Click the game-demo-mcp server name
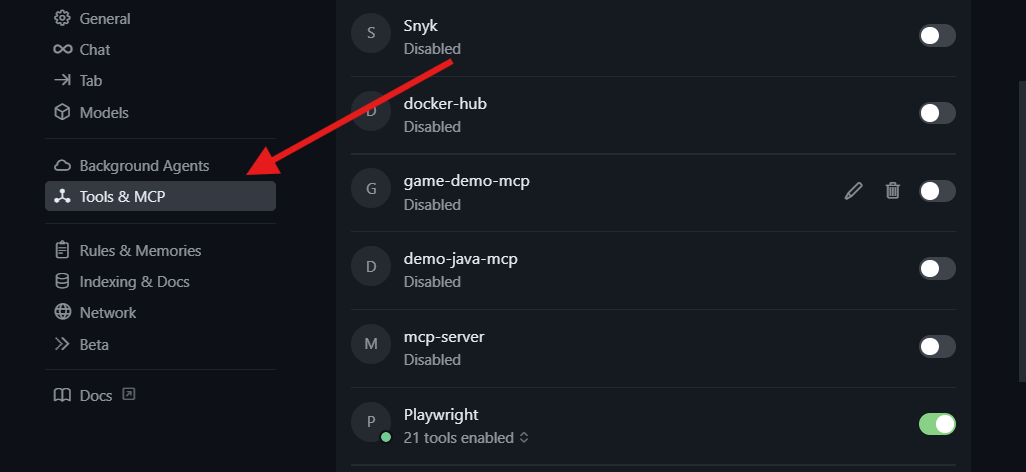The width and height of the screenshot is (1026, 472). [466, 181]
